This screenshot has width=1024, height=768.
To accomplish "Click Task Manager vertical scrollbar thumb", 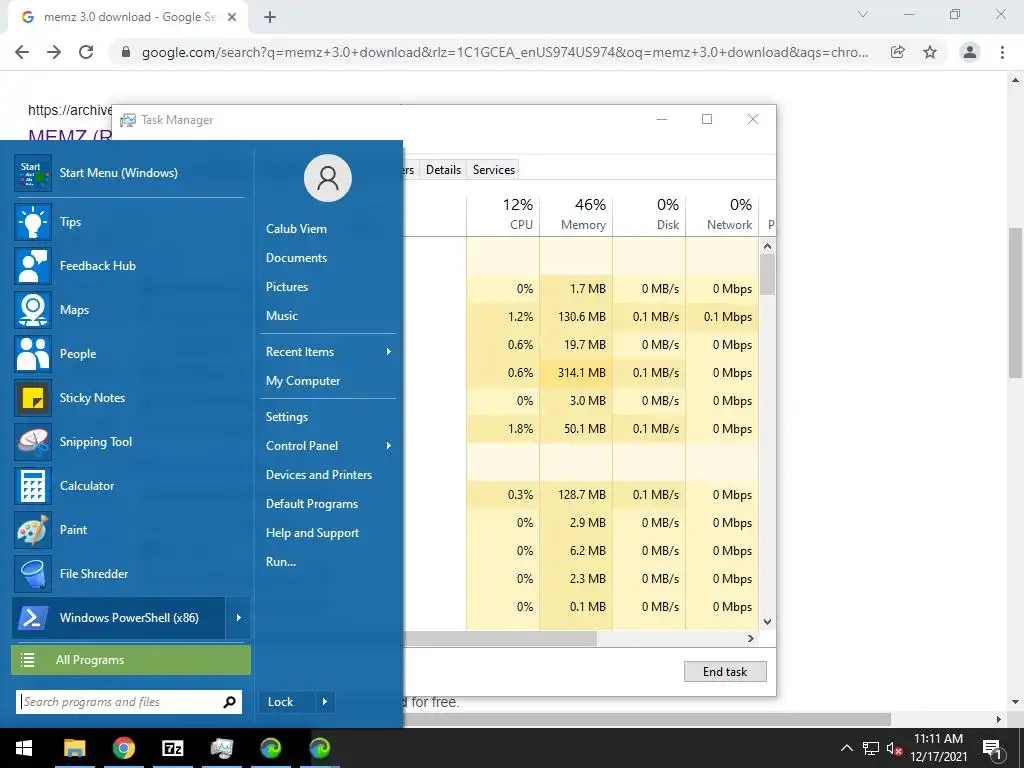I will (767, 274).
